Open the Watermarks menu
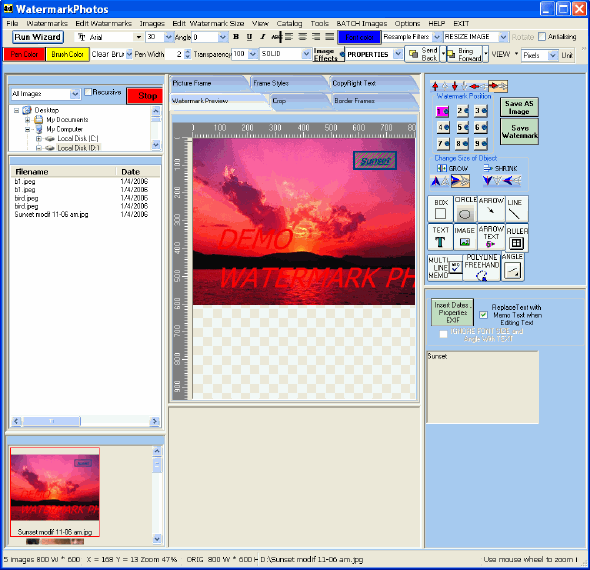The width and height of the screenshot is (590, 570). pos(47,23)
